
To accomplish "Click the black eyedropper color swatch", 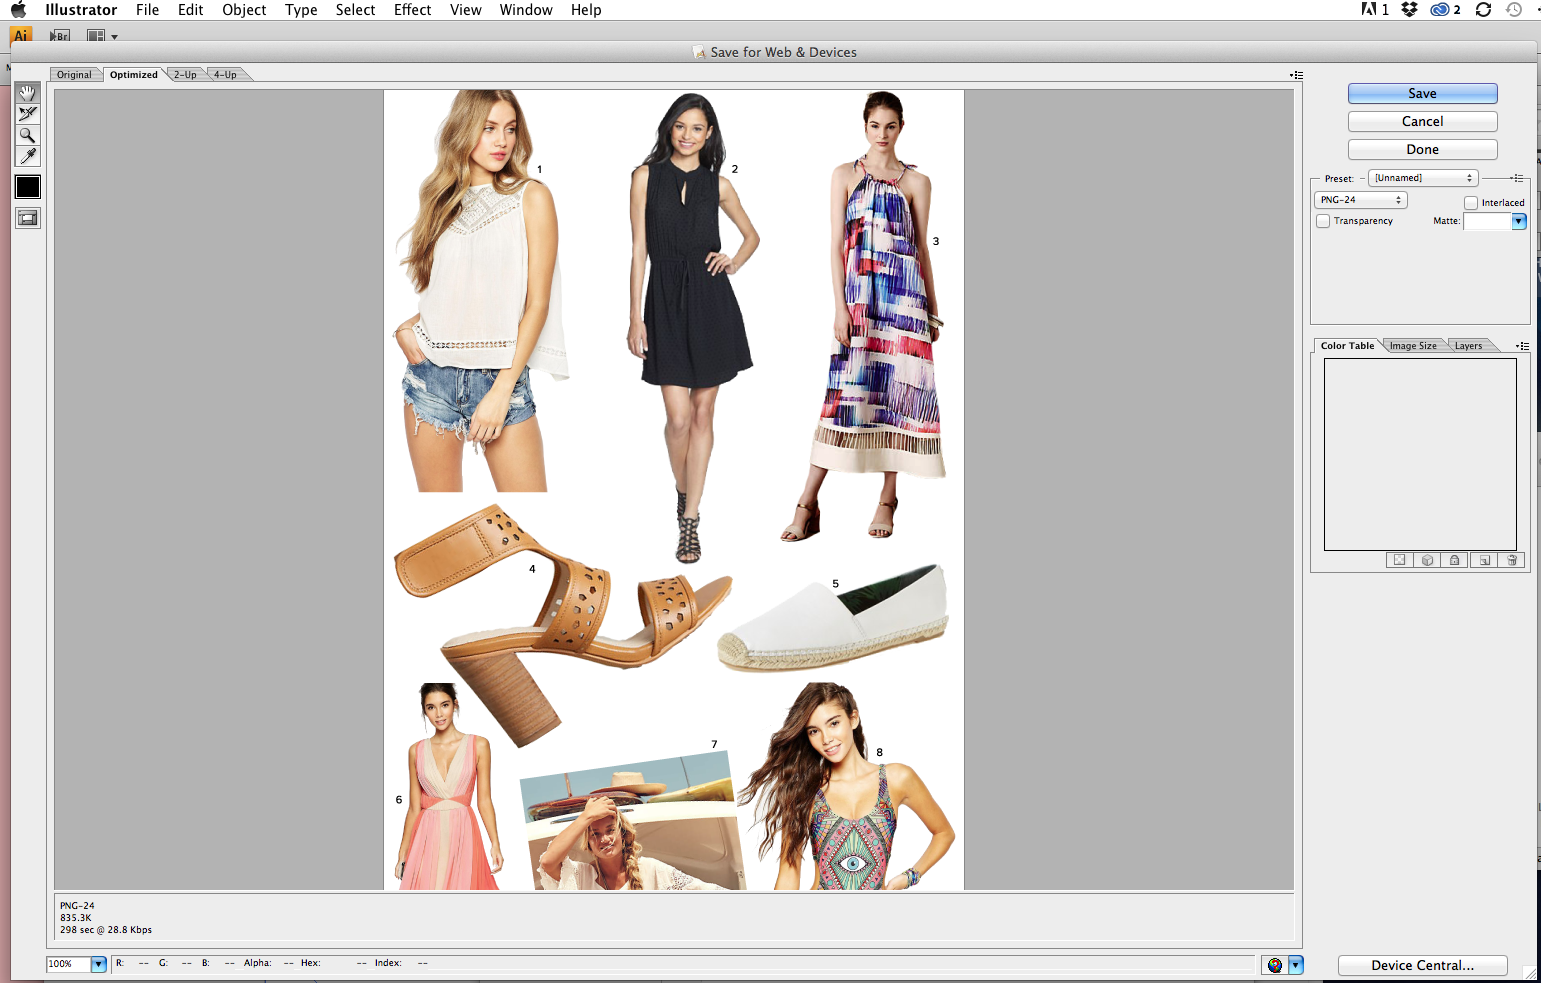I will [28, 187].
